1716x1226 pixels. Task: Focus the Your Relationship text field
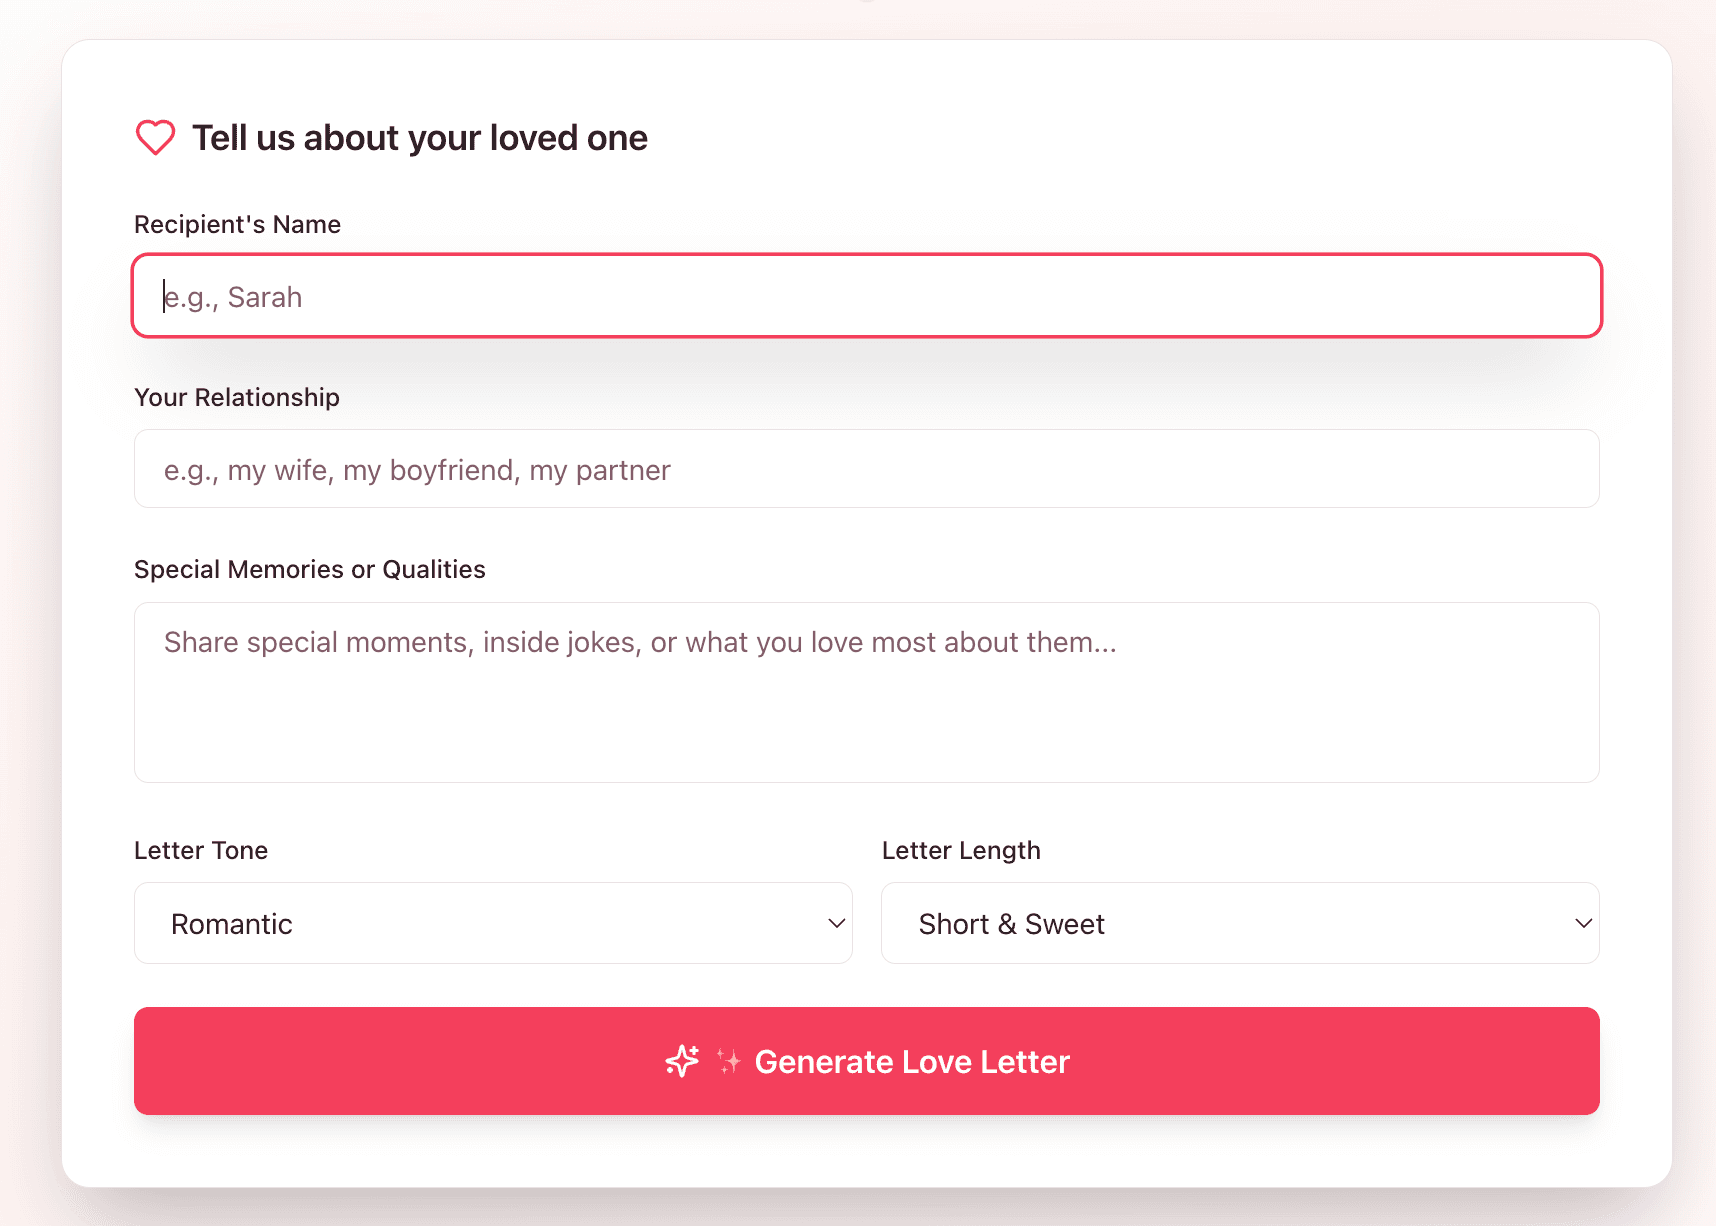click(x=866, y=469)
